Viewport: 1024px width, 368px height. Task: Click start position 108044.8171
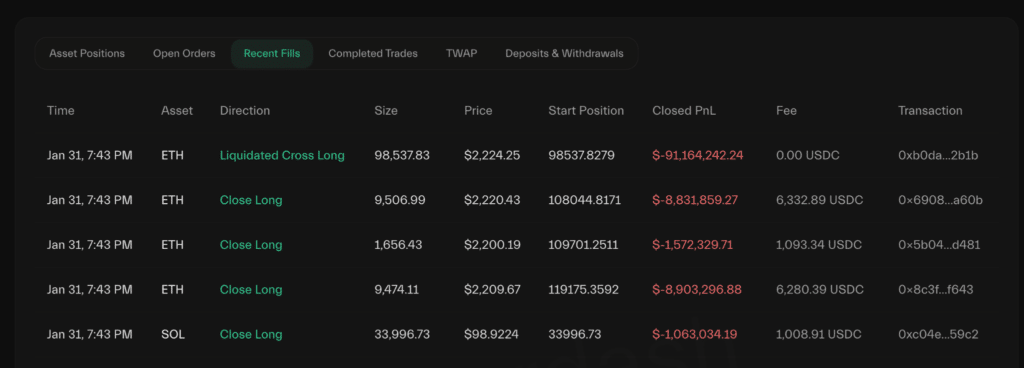583,200
